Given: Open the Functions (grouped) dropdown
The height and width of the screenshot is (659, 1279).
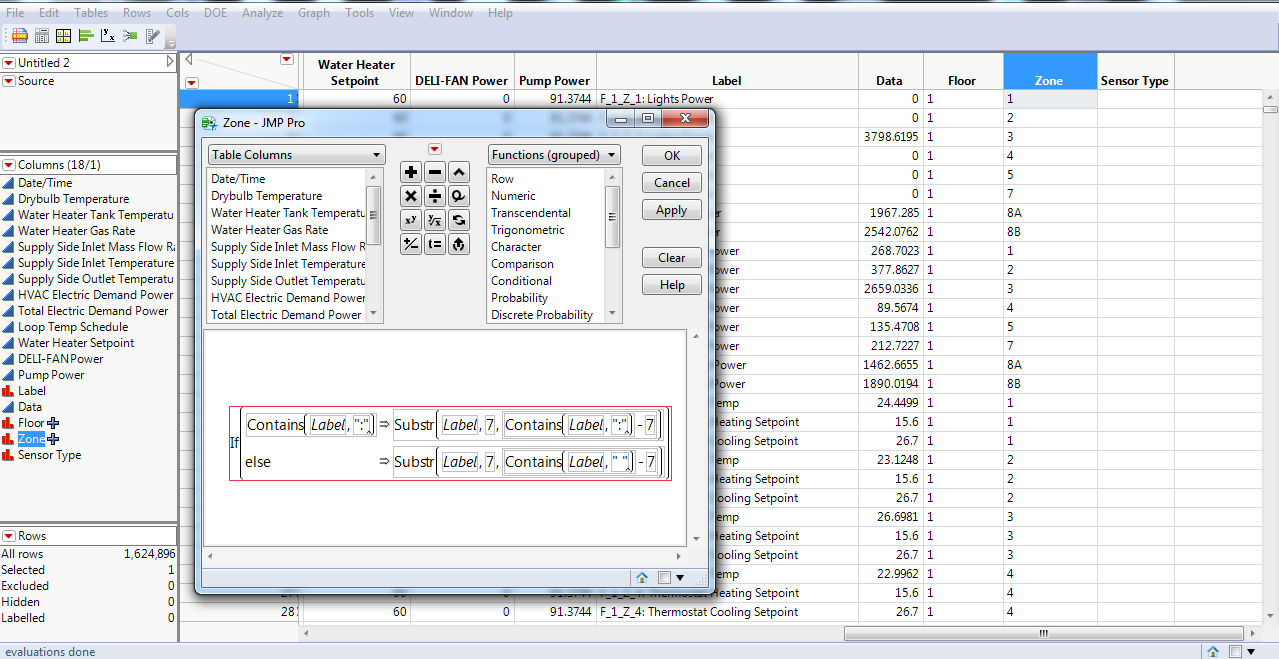Looking at the screenshot, I should tap(554, 155).
